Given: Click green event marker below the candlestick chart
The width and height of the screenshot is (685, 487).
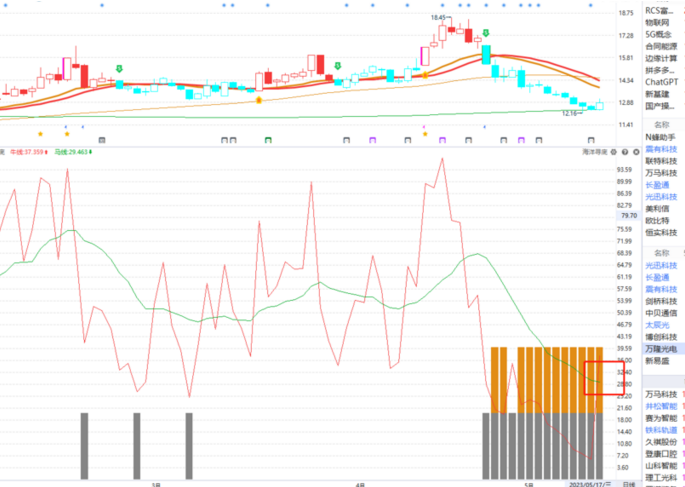Looking at the screenshot, I should pyautogui.click(x=268, y=140).
